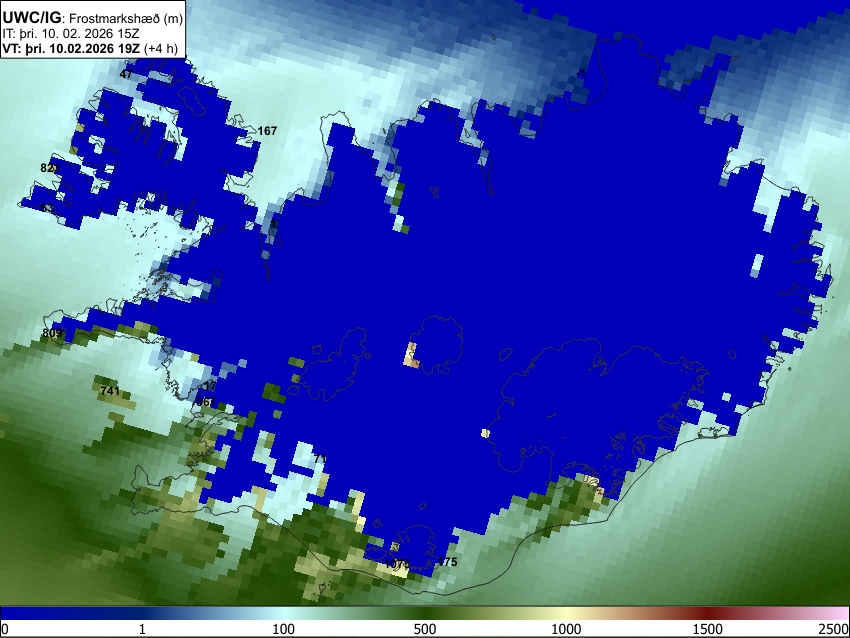850x638 pixels.
Task: Click the map value label '71'
Action: pos(320,459)
